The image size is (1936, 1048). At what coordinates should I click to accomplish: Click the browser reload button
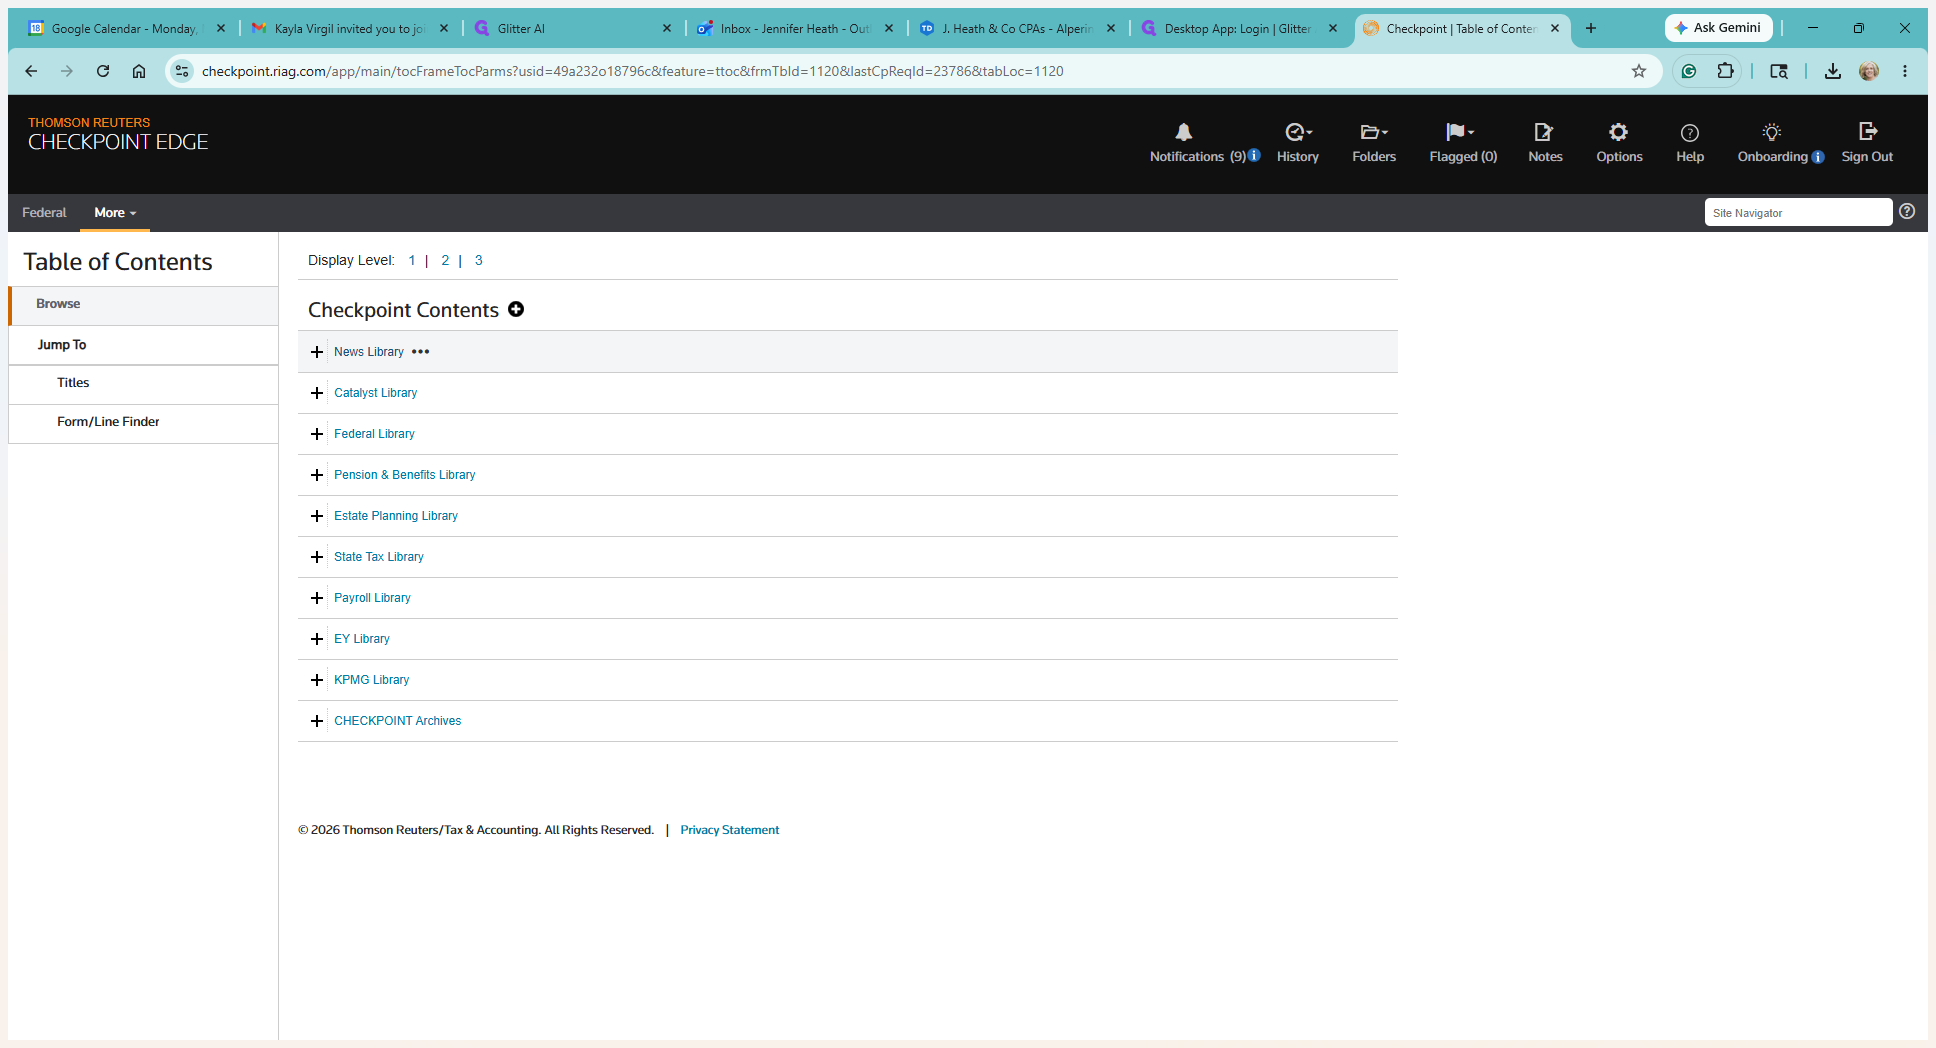(103, 71)
